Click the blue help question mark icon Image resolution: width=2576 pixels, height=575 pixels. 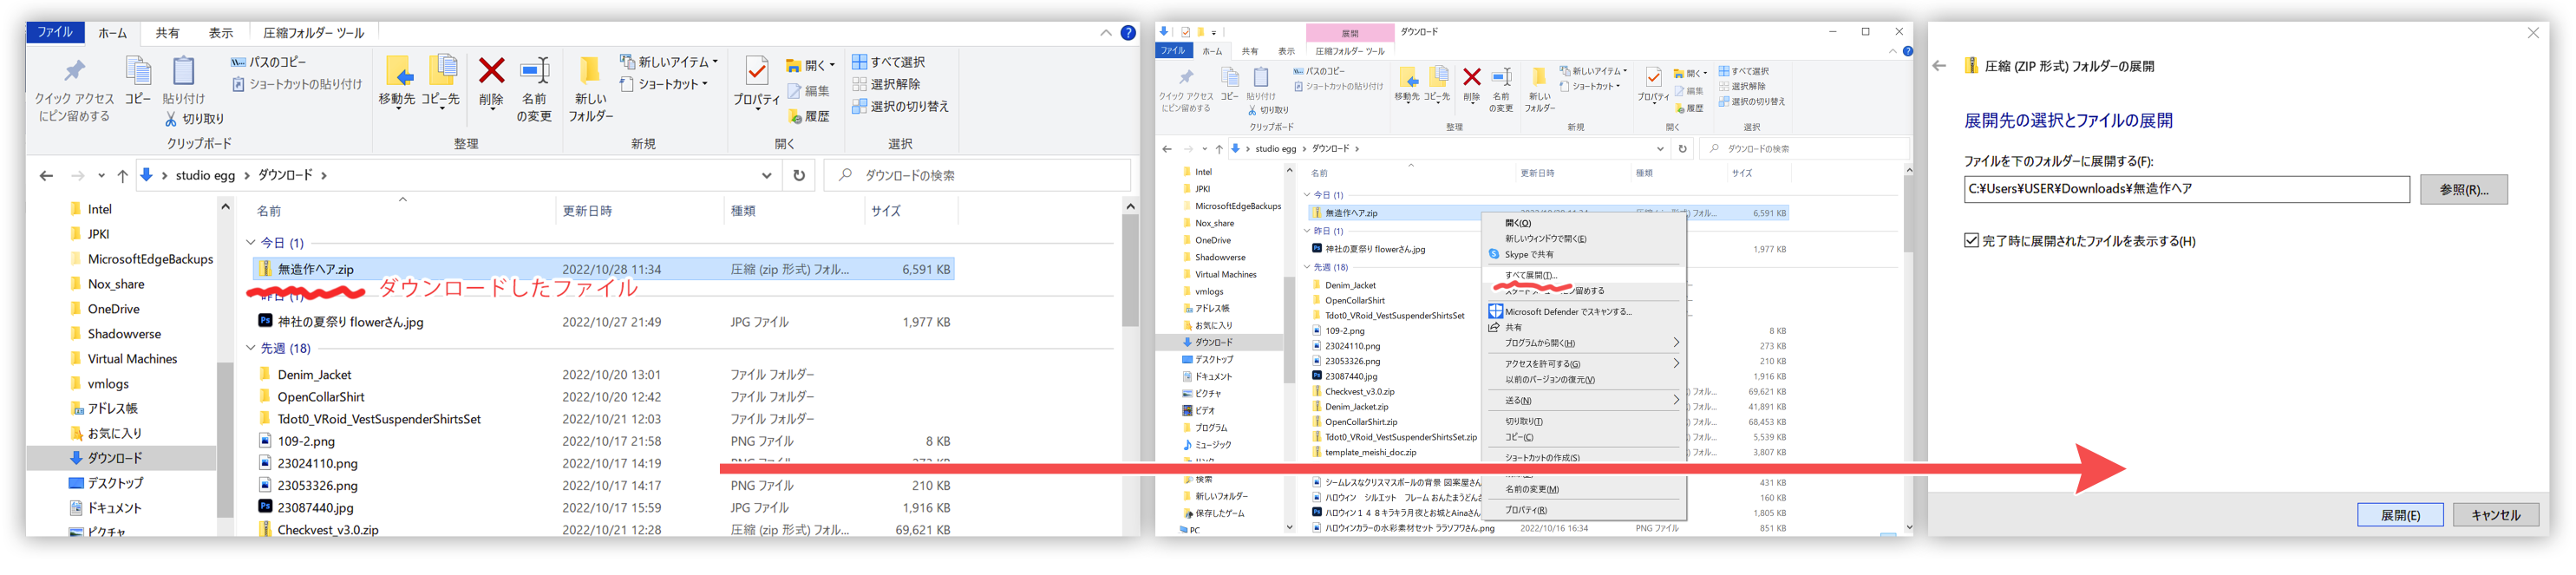point(1128,33)
